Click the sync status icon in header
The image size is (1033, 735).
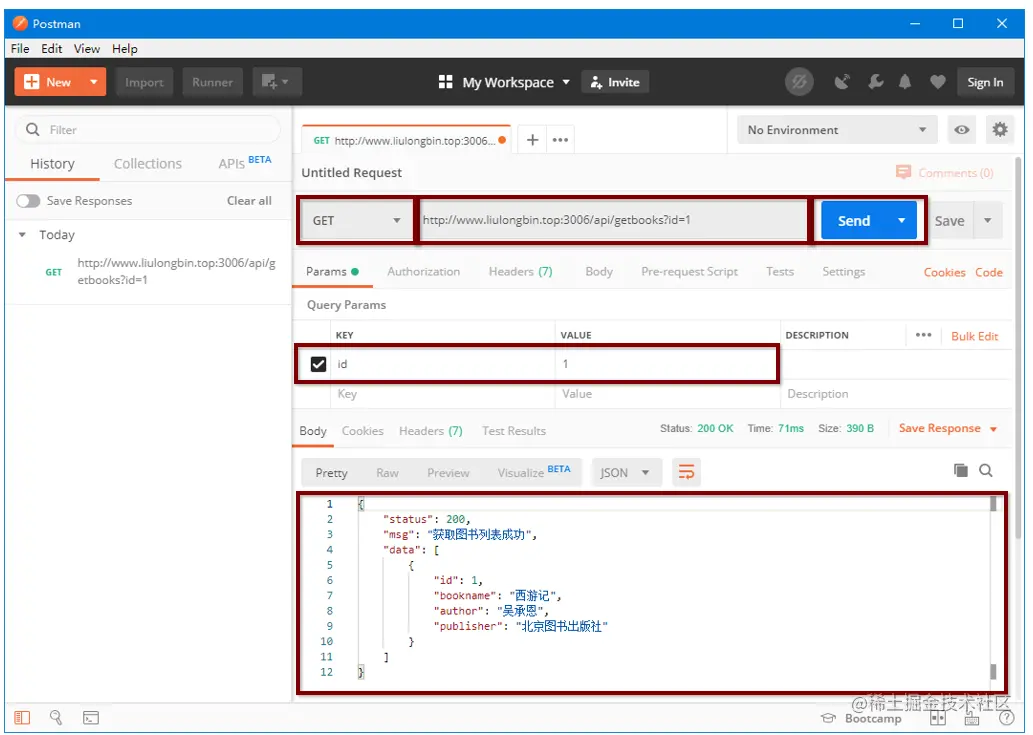[798, 82]
